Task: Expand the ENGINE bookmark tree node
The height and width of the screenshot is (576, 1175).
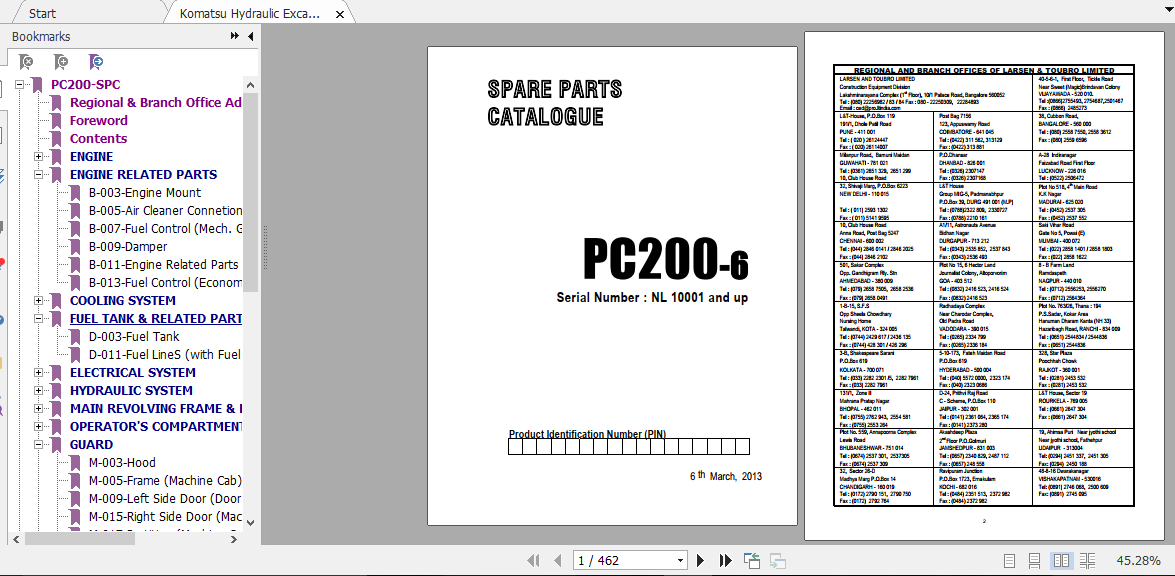Action: coord(38,157)
